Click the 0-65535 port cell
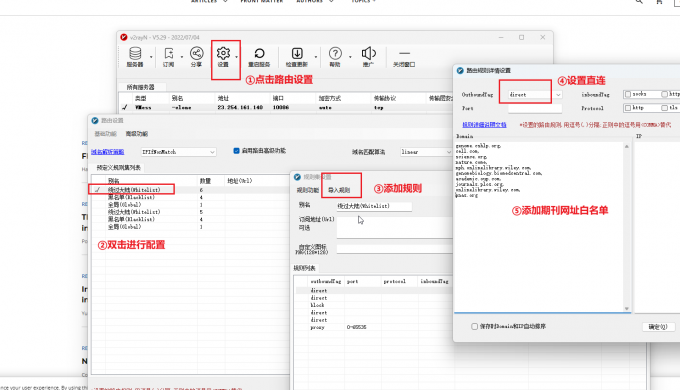 tap(356, 327)
